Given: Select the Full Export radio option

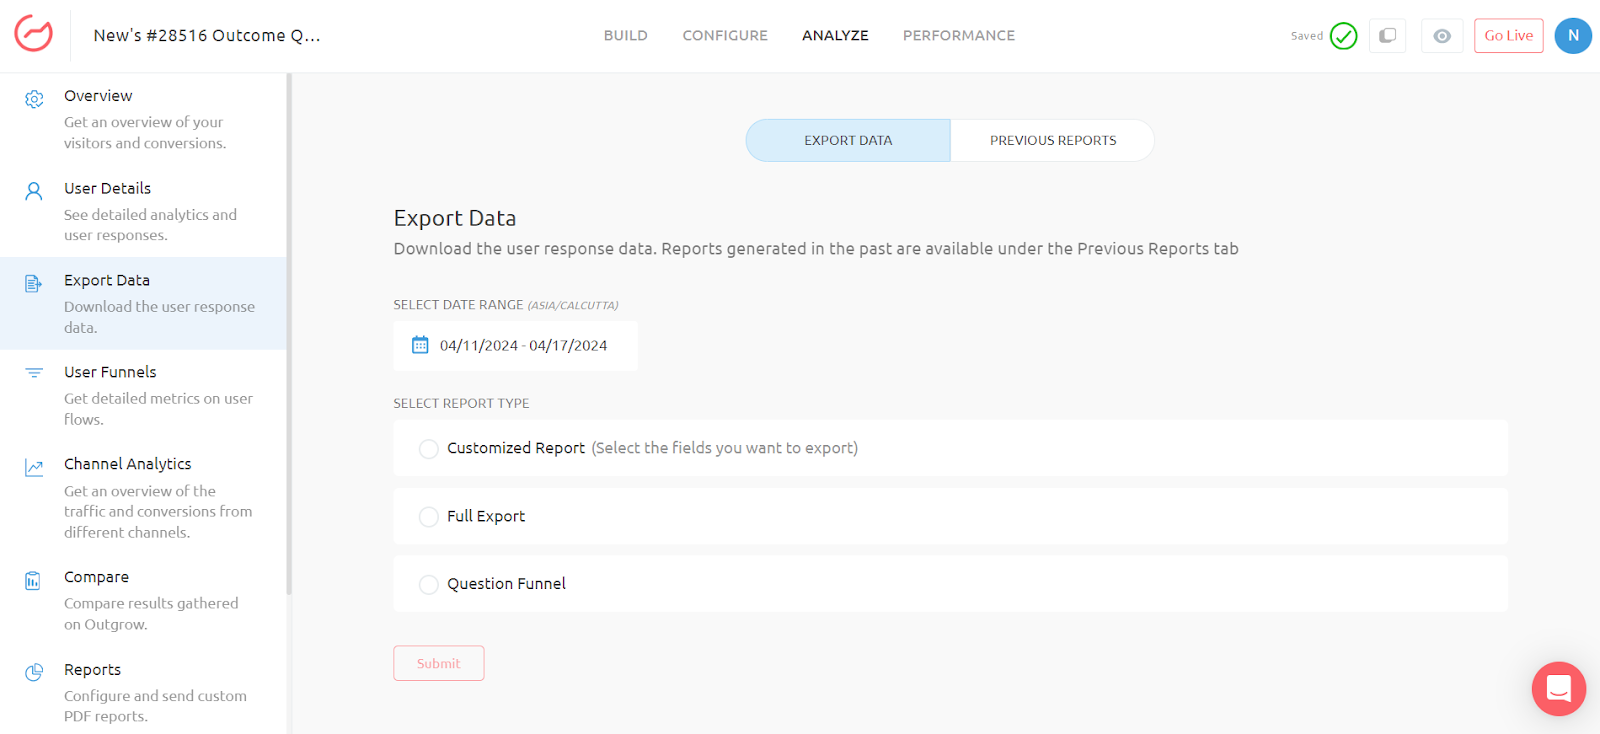Looking at the screenshot, I should (429, 517).
